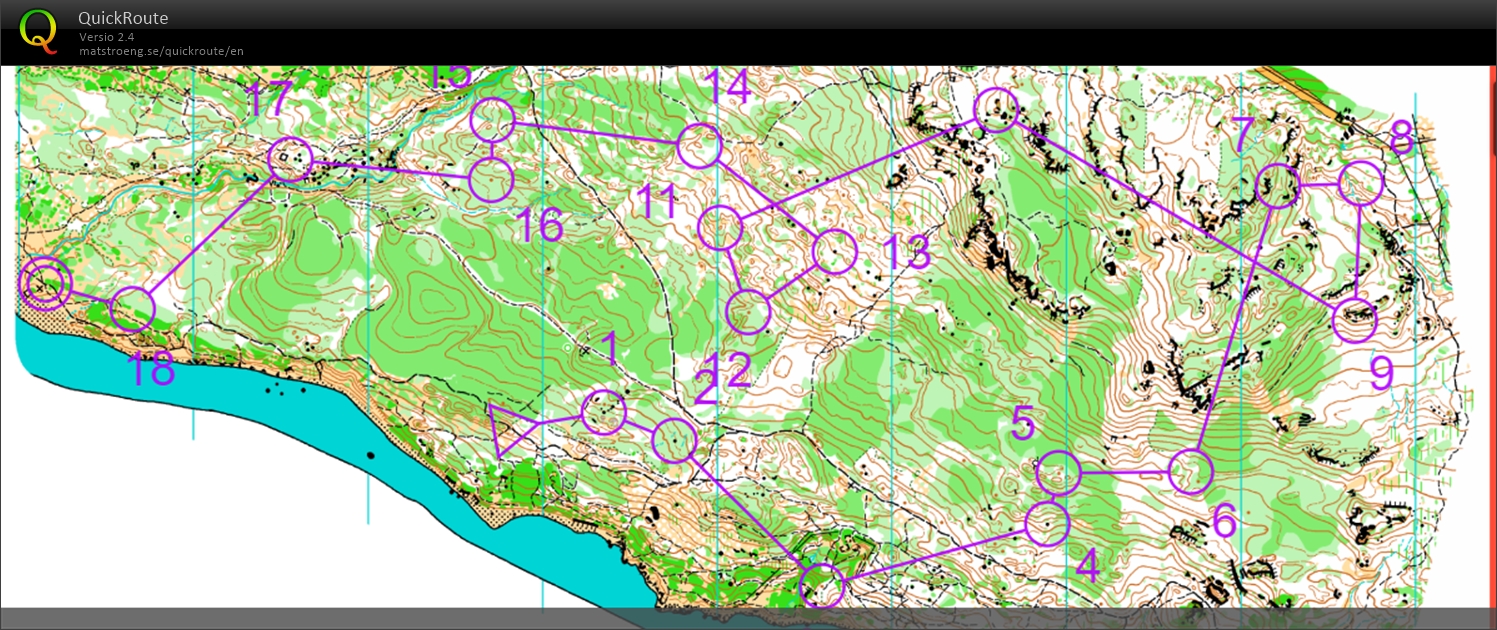Select control circle 6
The height and width of the screenshot is (630, 1497).
[x=1190, y=471]
